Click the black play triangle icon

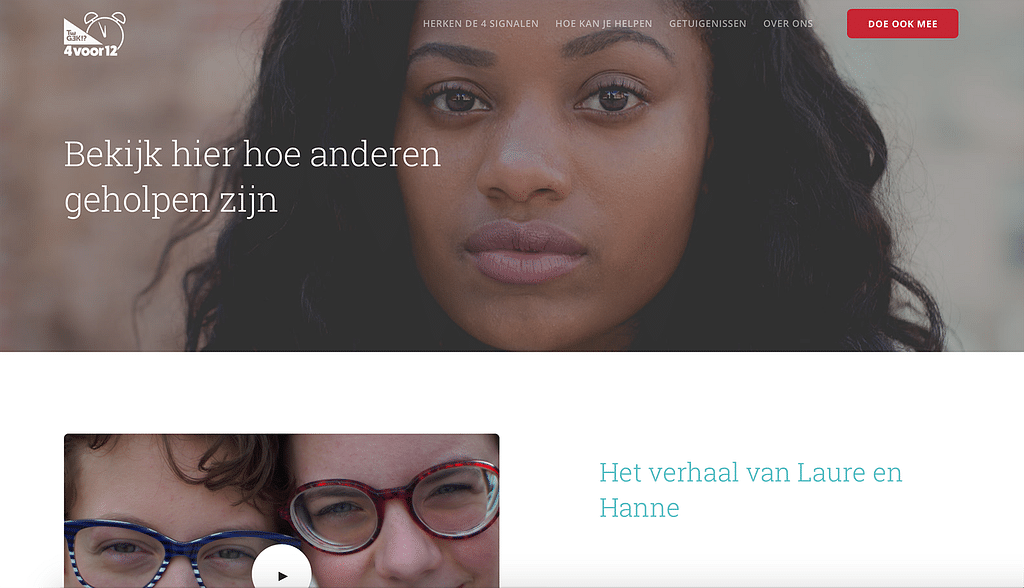tap(283, 576)
